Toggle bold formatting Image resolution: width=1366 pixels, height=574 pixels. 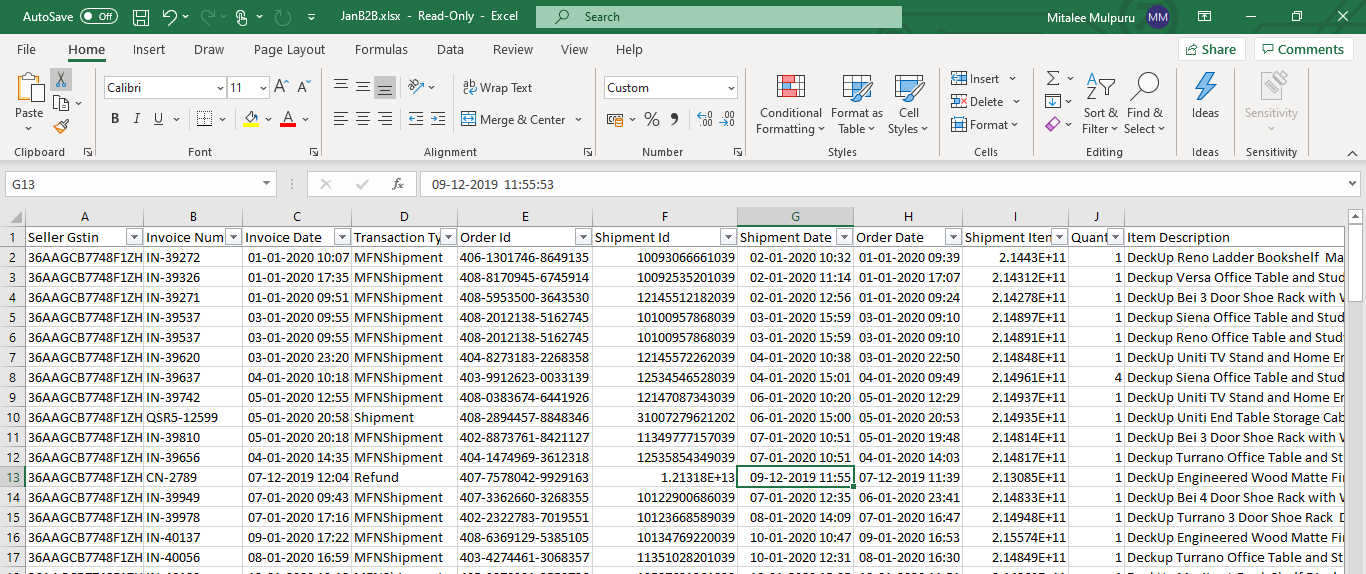[115, 119]
